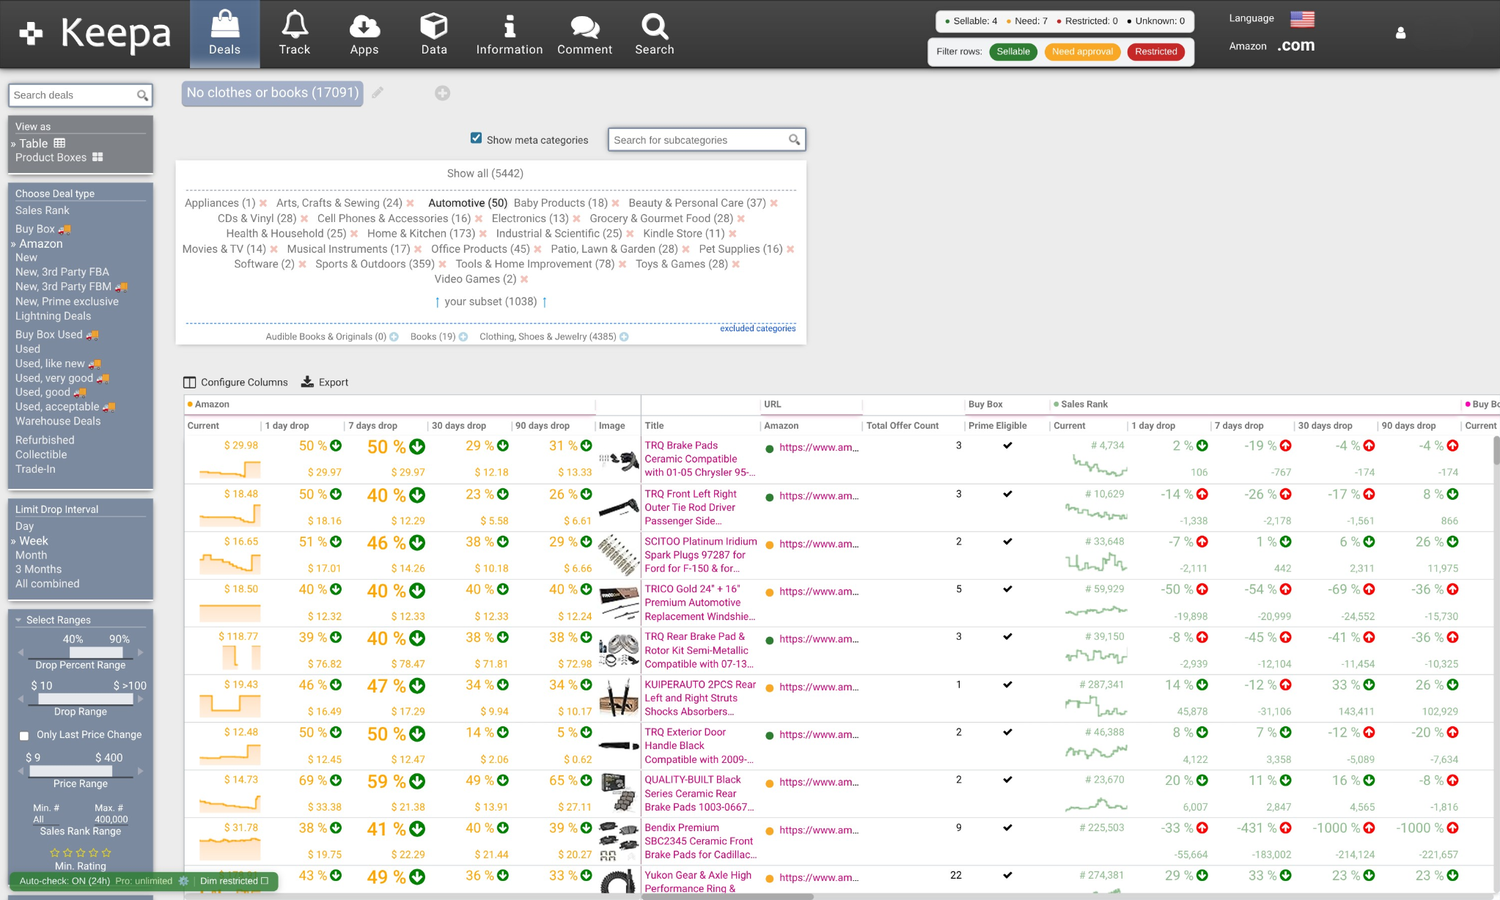Screen dimensions: 1500x900
Task: Expand your subset (1038) categories
Action: coord(490,301)
